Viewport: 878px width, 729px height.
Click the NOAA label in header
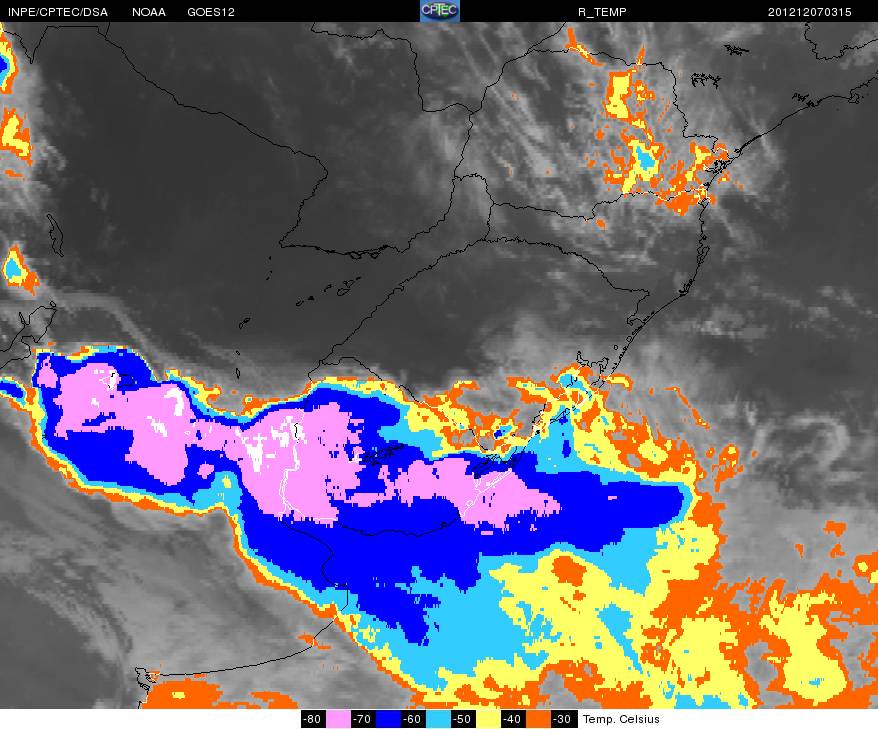149,12
